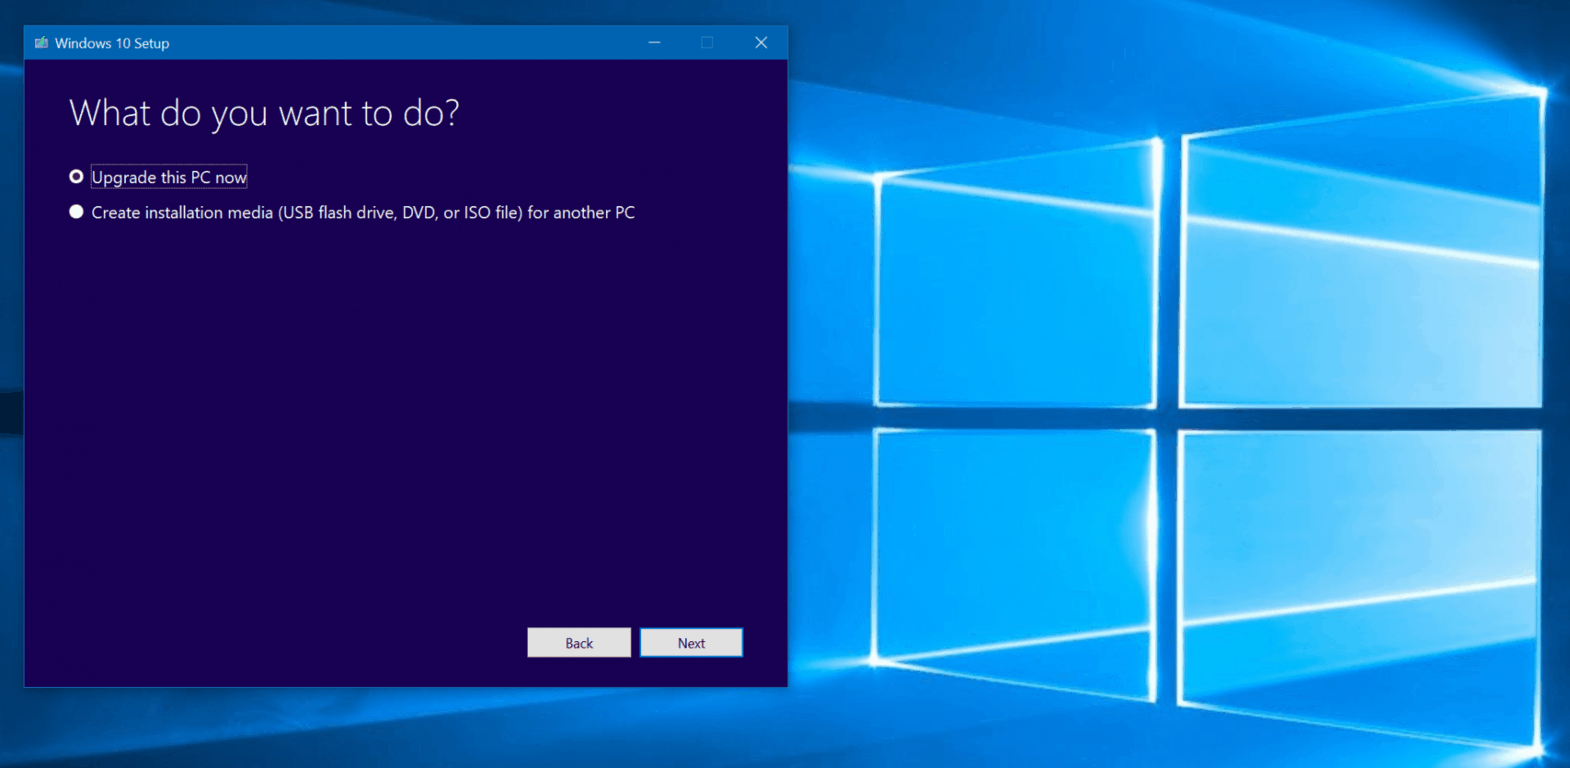Go back with the Back button
This screenshot has height=768, width=1570.
(x=579, y=643)
